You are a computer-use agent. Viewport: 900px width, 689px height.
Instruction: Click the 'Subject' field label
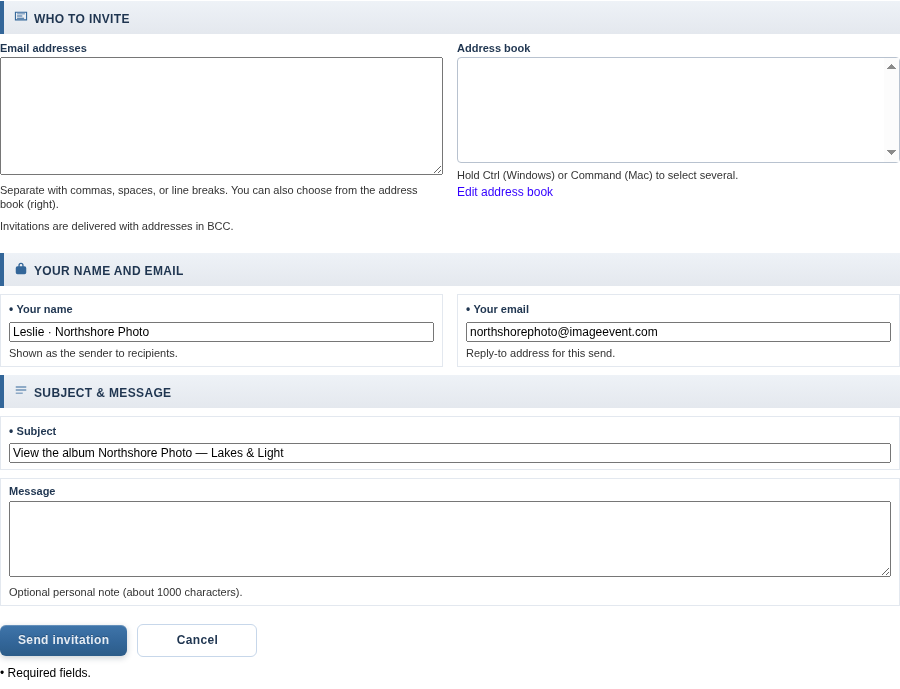[33, 431]
